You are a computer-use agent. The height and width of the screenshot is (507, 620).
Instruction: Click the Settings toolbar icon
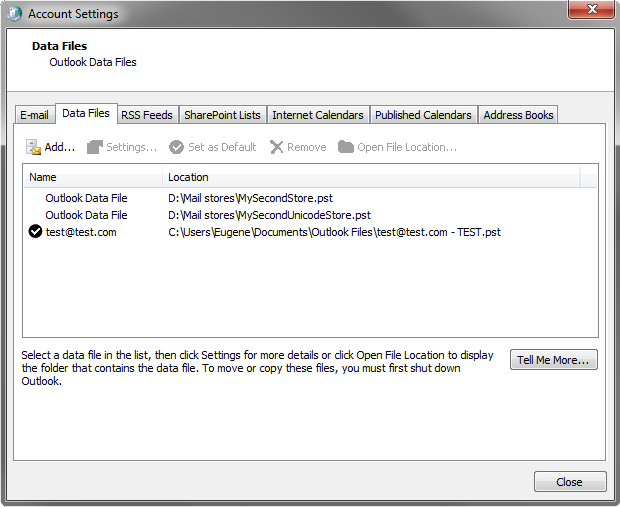95,147
